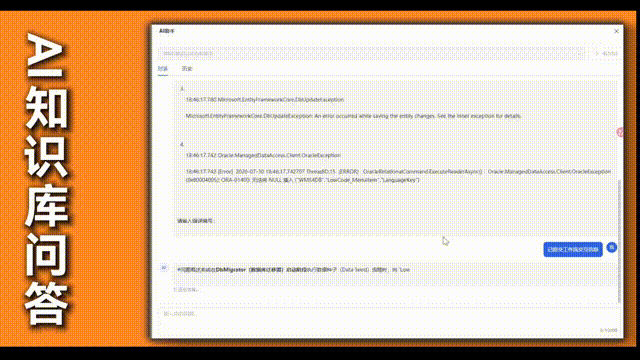
Task: Switch to the 对话 tab
Action: pyautogui.click(x=163, y=69)
